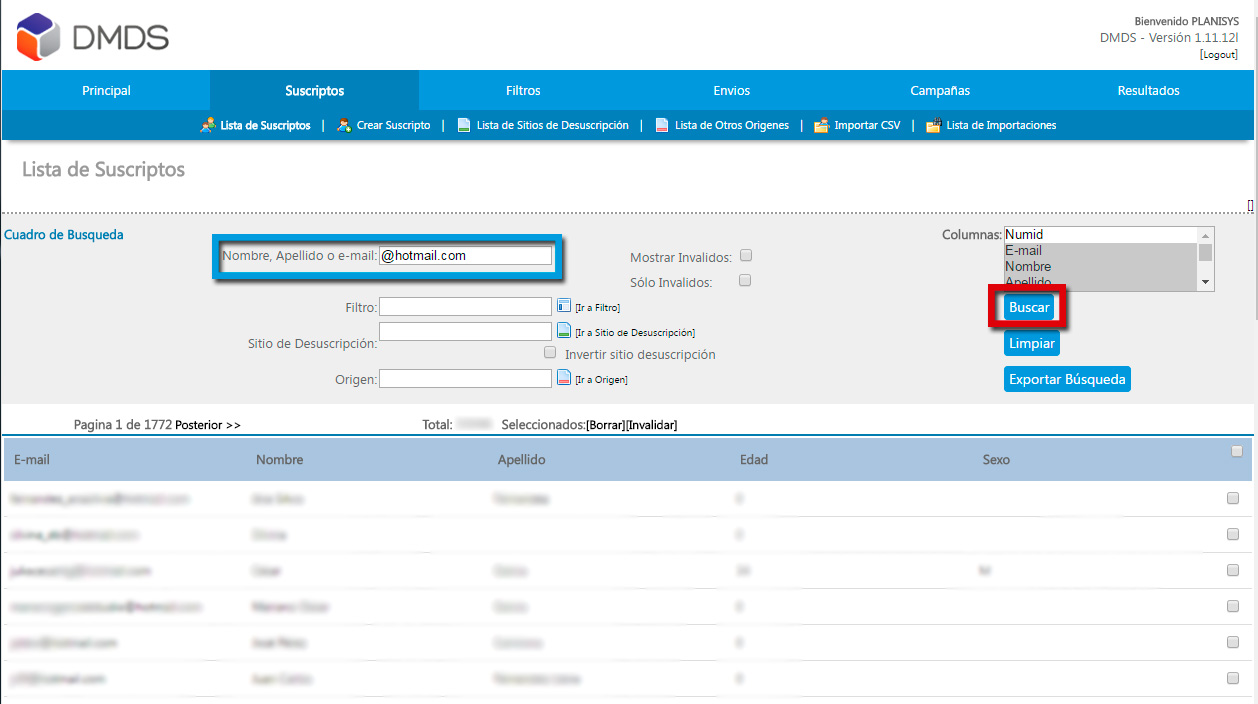Select Nombre in the Columnas list
Viewport: 1258px width, 704px height.
click(1101, 267)
